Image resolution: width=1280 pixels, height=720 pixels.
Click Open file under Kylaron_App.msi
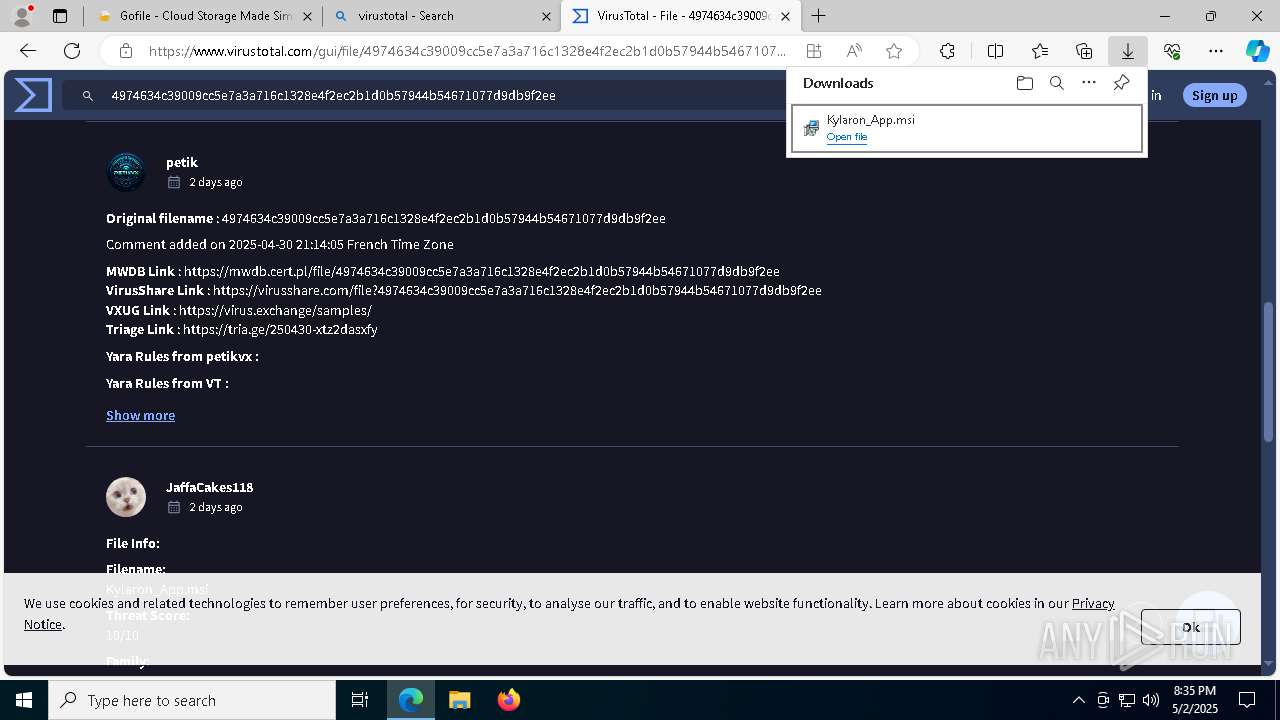pos(846,137)
